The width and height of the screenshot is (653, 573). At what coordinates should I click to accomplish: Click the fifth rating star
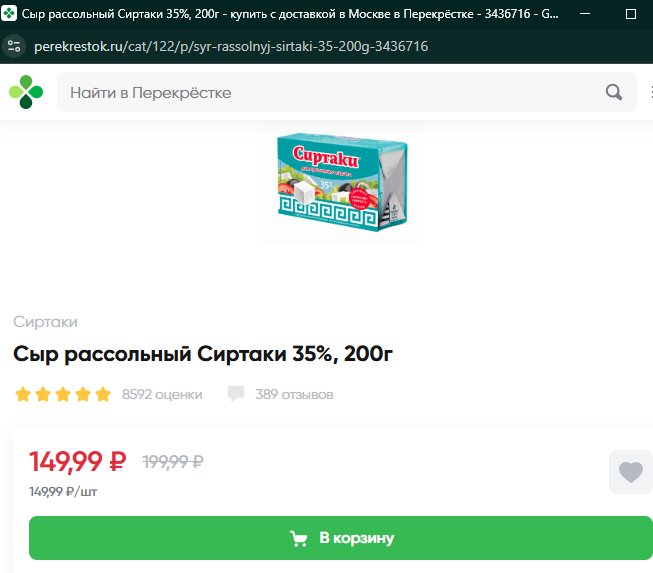[103, 394]
